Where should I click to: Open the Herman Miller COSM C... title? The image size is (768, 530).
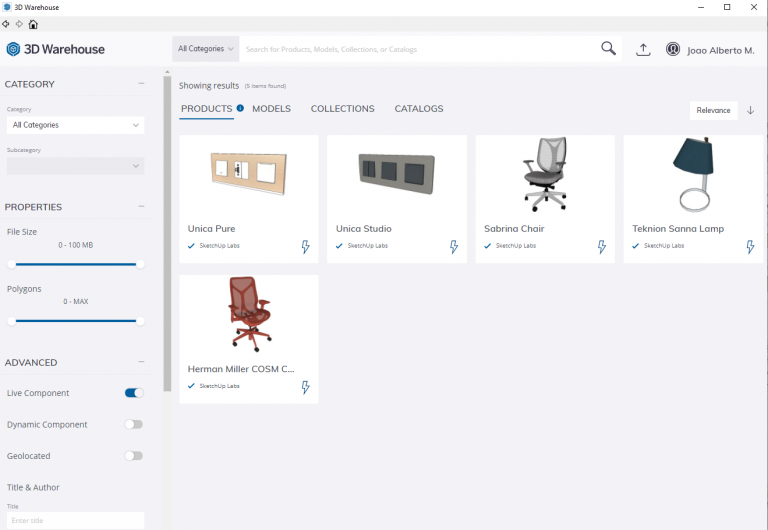240,369
